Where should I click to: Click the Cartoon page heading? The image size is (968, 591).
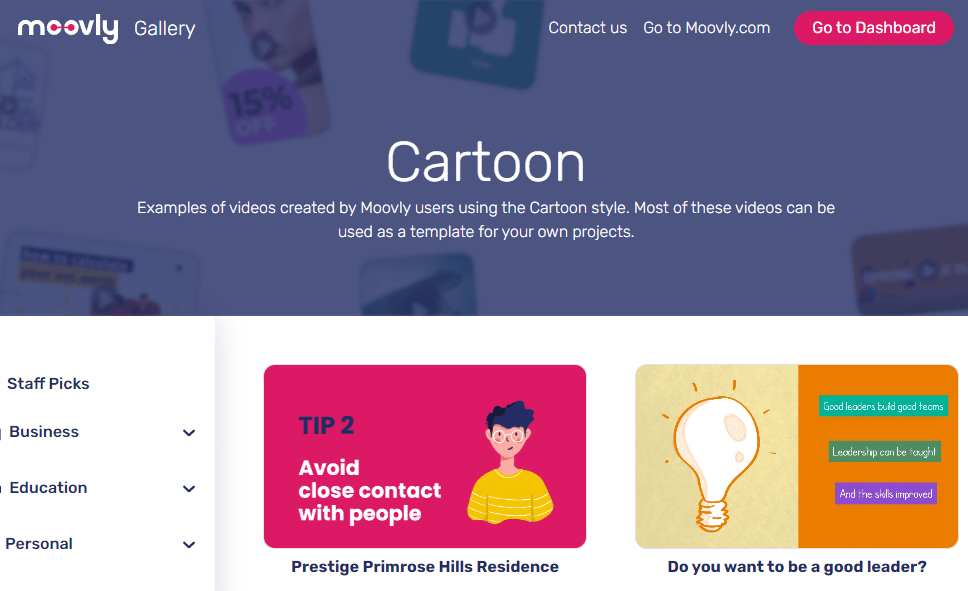[x=485, y=162]
